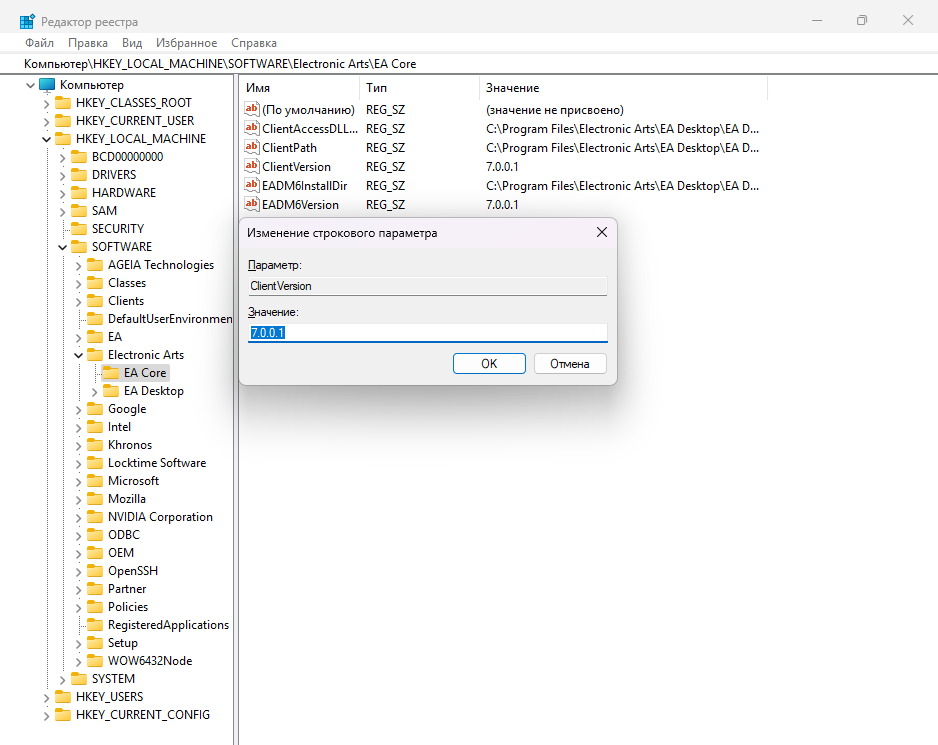Image resolution: width=938 pixels, height=745 pixels.
Task: Confirm the edit with OK button
Action: coord(489,363)
